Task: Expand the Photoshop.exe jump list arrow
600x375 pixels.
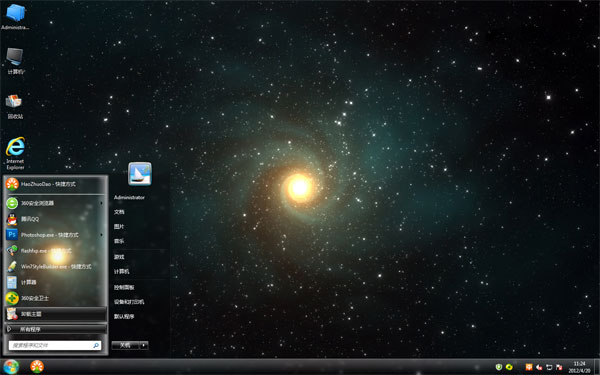Action: (101, 235)
